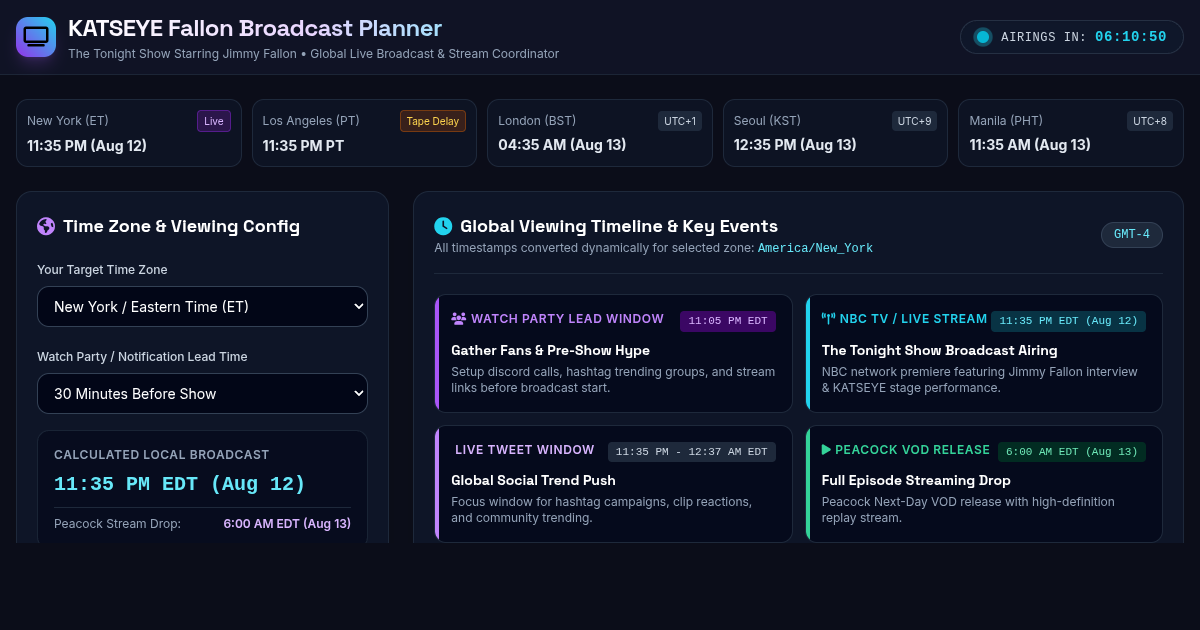The image size is (1200, 630).
Task: Click the 11:35 PM PT Los Angeles time
Action: [303, 145]
